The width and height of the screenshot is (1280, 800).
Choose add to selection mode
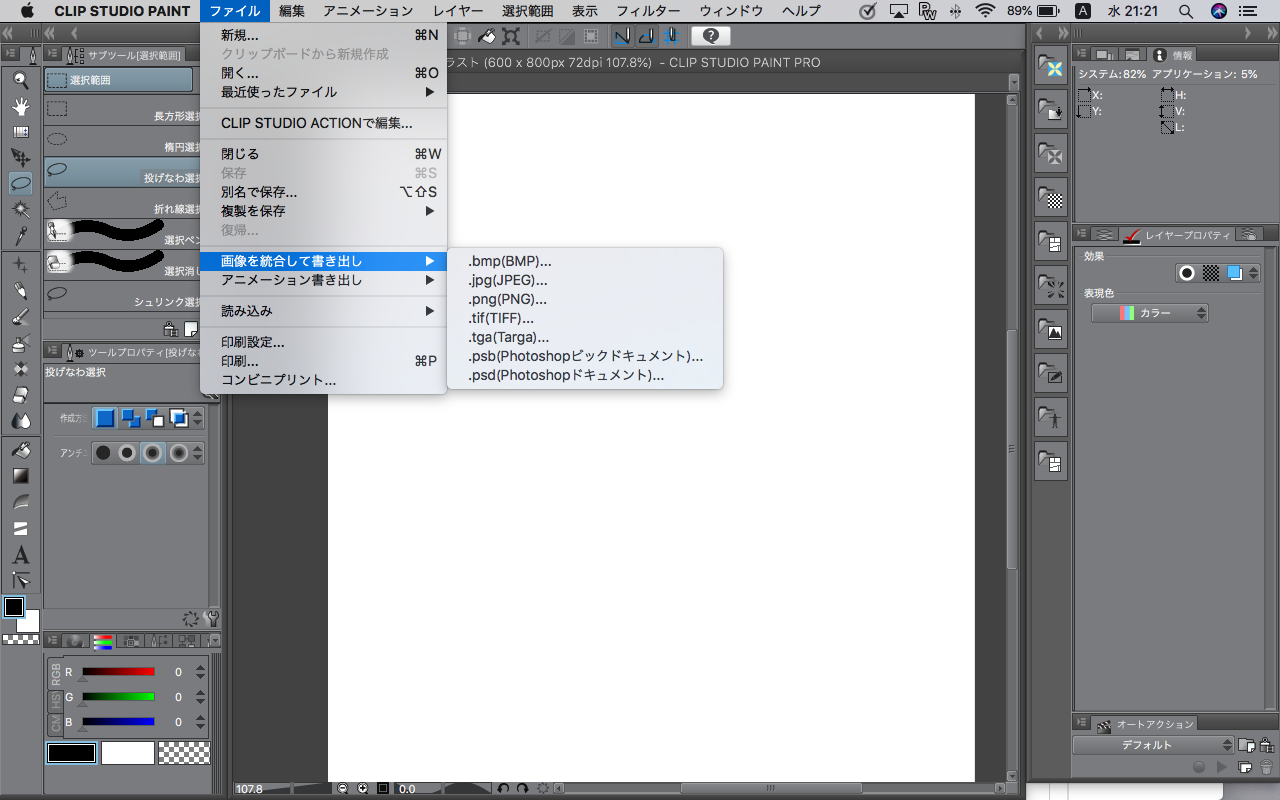[x=130, y=418]
